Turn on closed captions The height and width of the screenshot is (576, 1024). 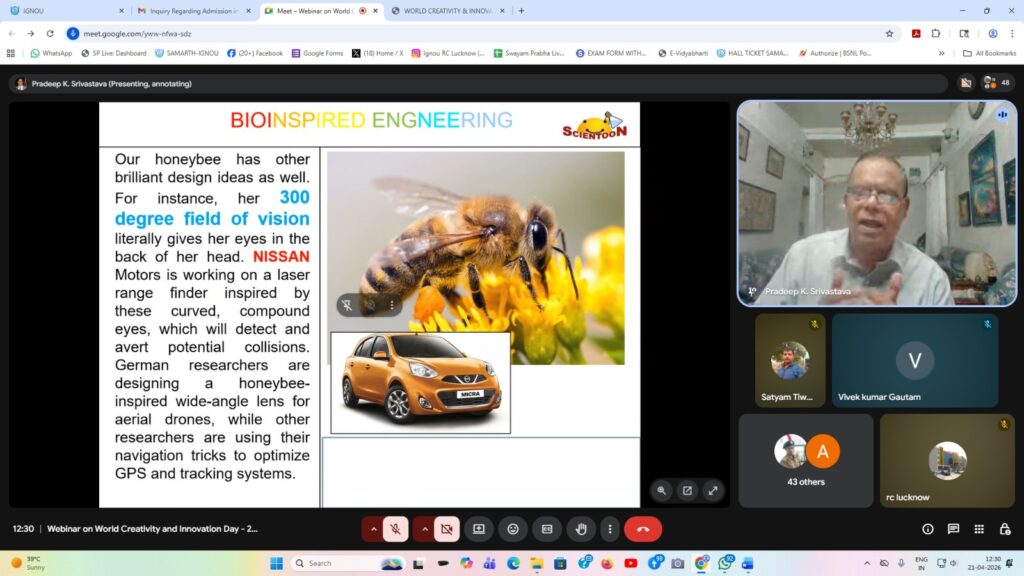click(x=547, y=529)
